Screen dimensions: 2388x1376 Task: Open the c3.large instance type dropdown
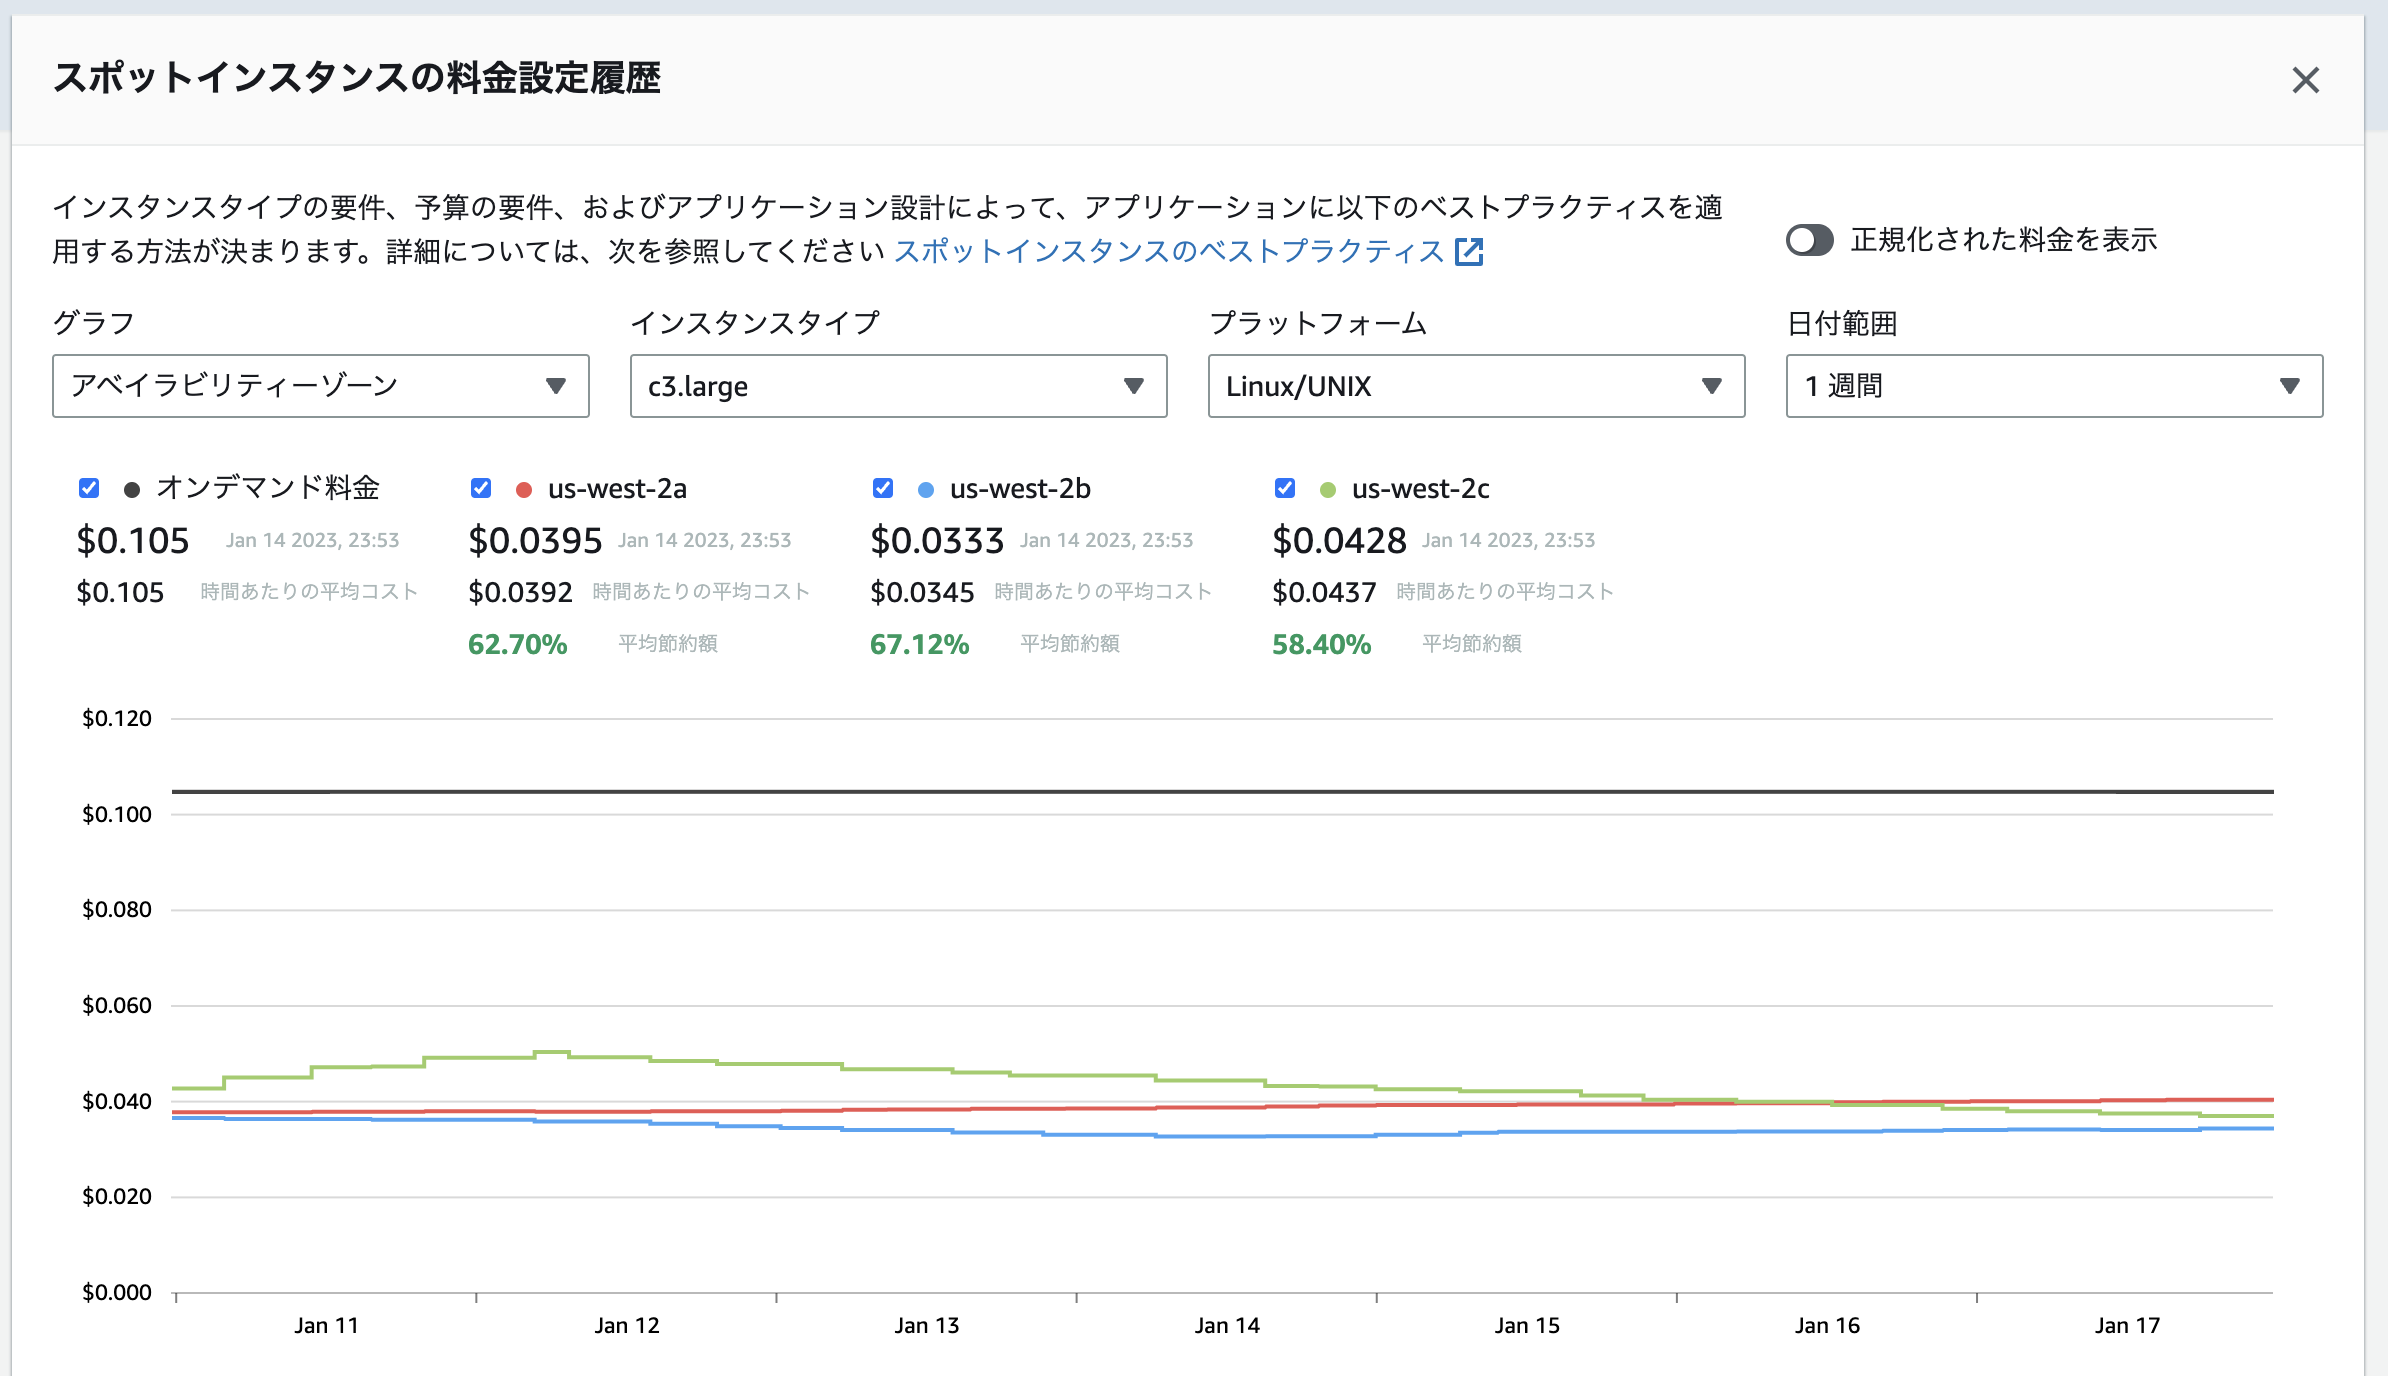tap(898, 386)
